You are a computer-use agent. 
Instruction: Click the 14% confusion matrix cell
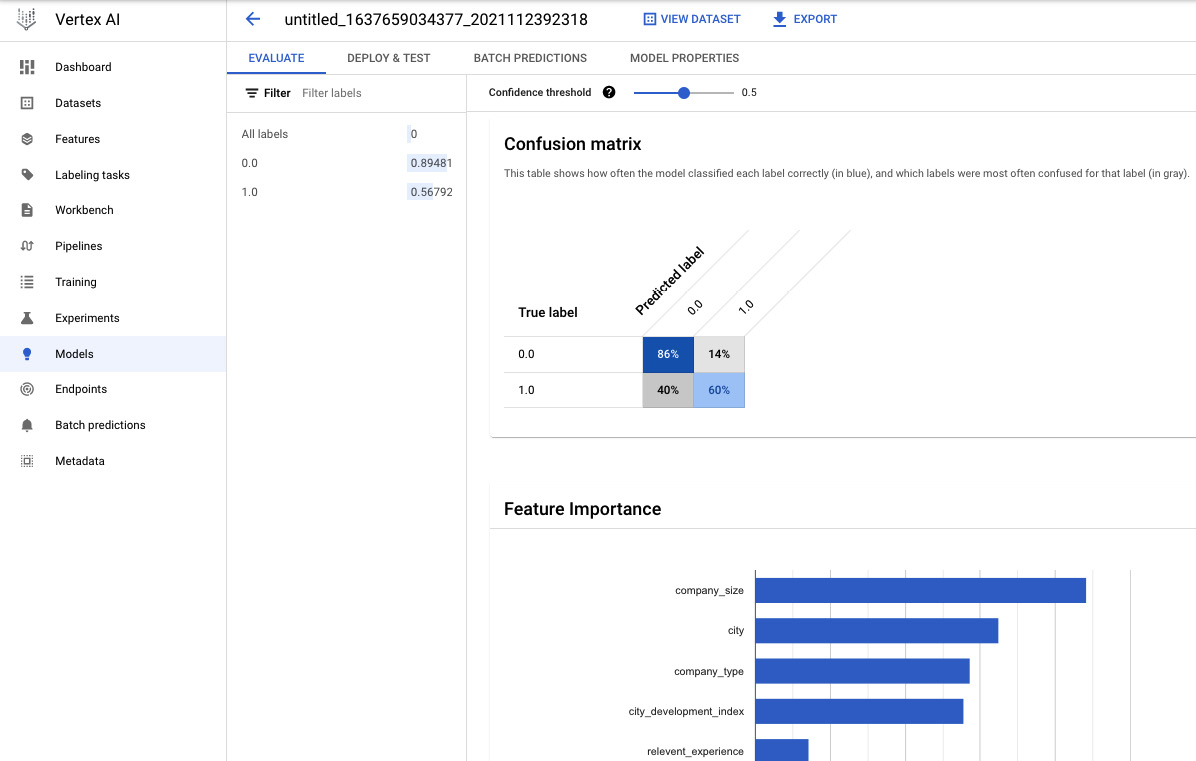(719, 355)
